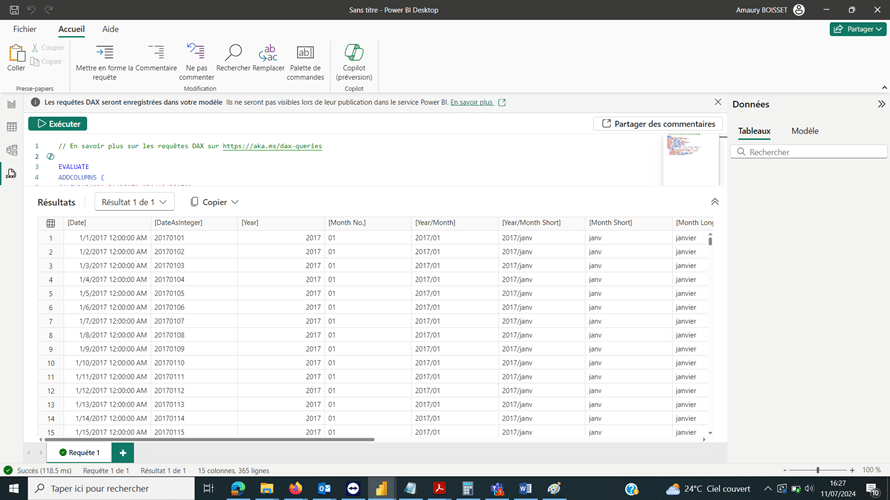Switch to Report view in left sidebar
The image size is (890, 500).
pos(11,104)
